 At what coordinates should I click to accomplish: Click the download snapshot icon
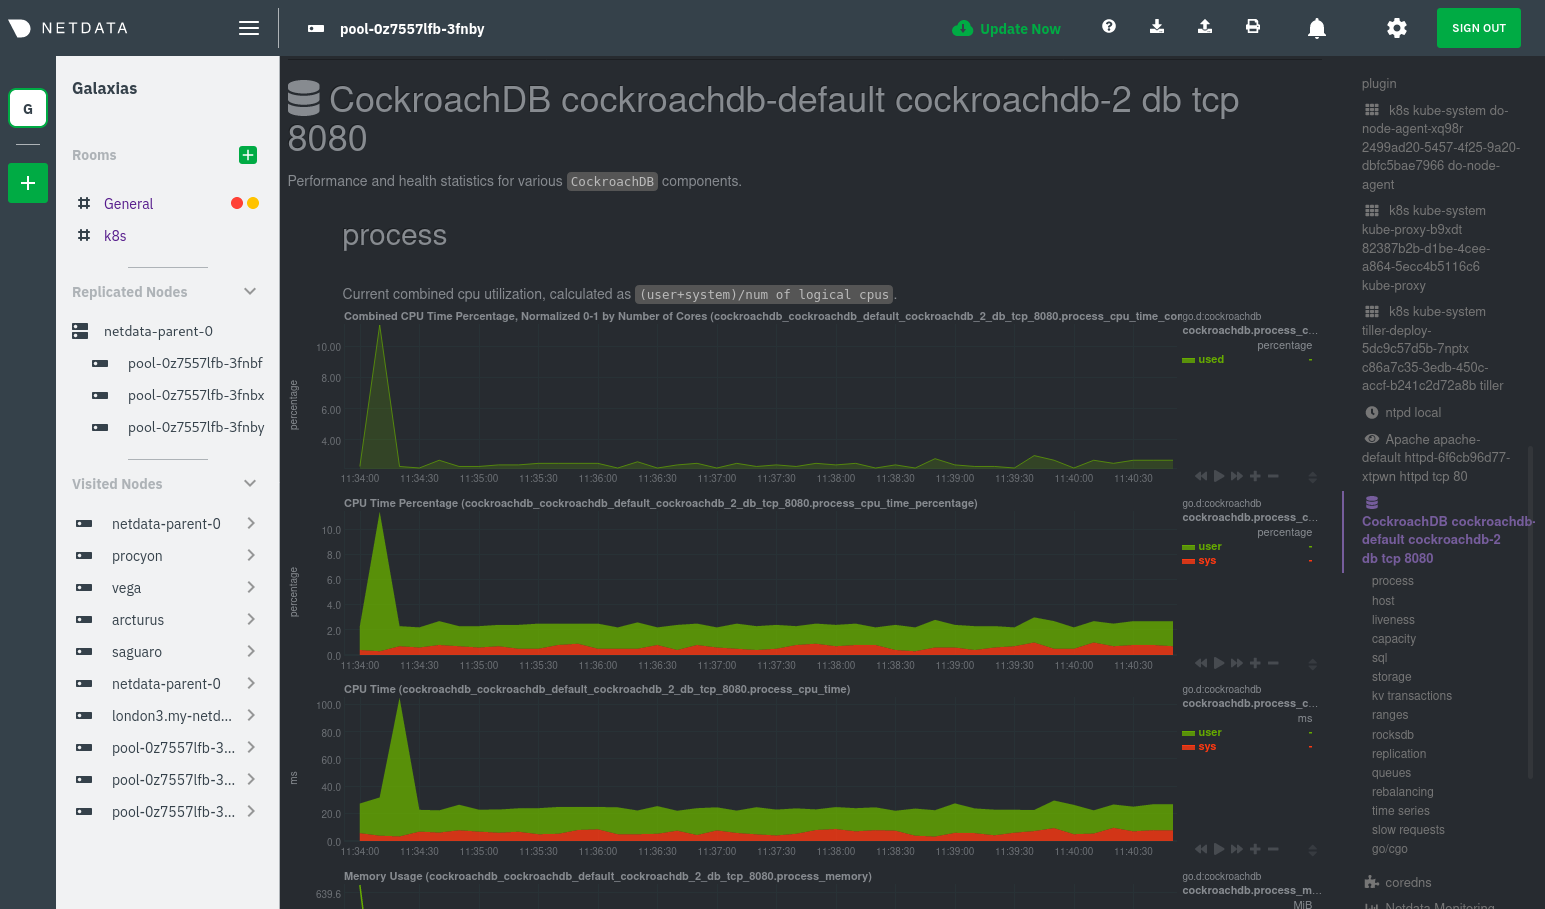[1157, 27]
